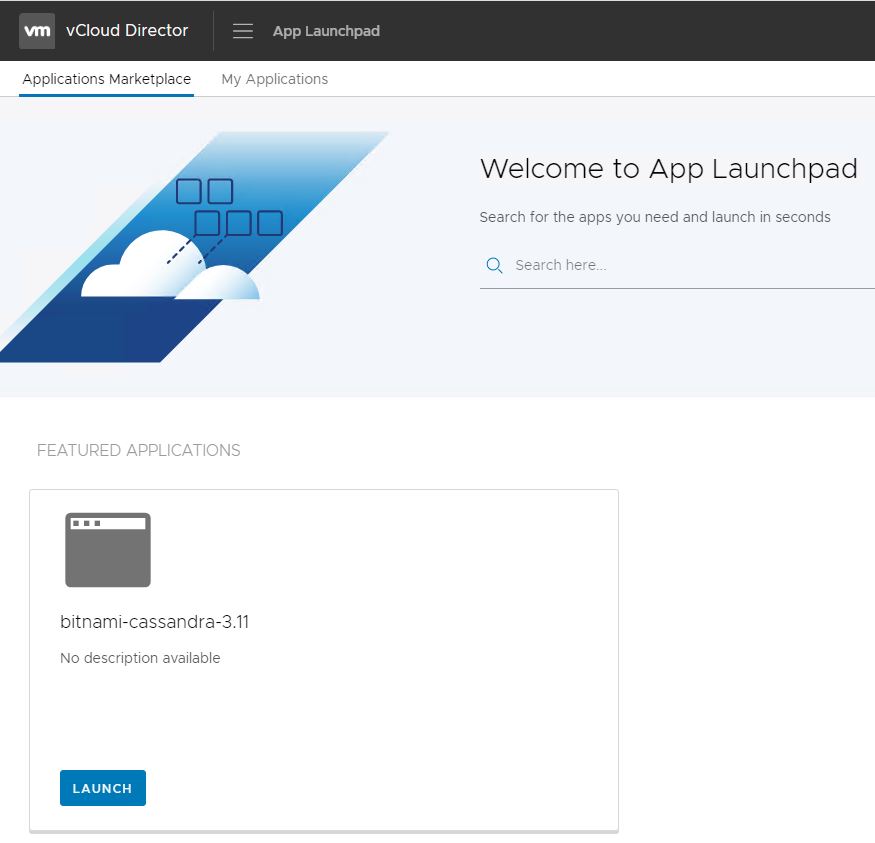Click the vCloud Director title text
The image size is (875, 843).
(127, 31)
